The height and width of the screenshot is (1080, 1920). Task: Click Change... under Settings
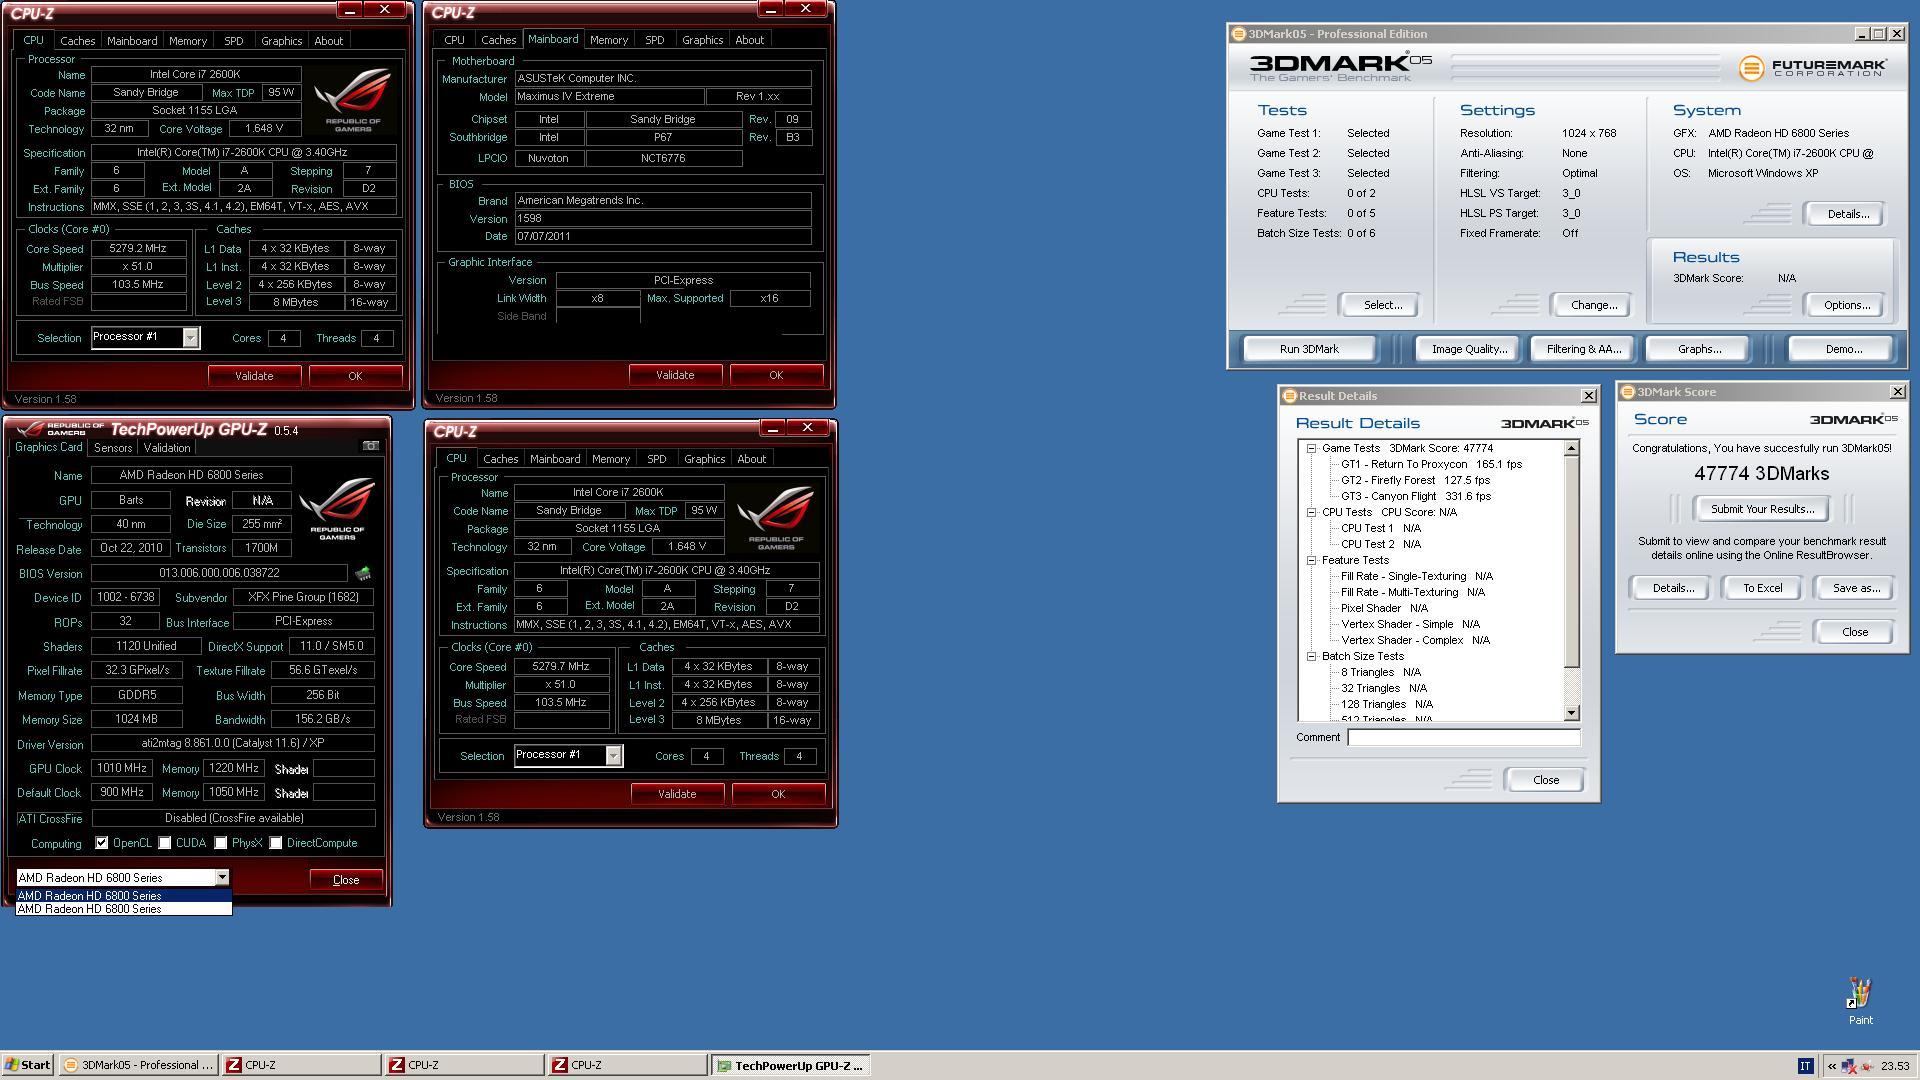(1593, 305)
